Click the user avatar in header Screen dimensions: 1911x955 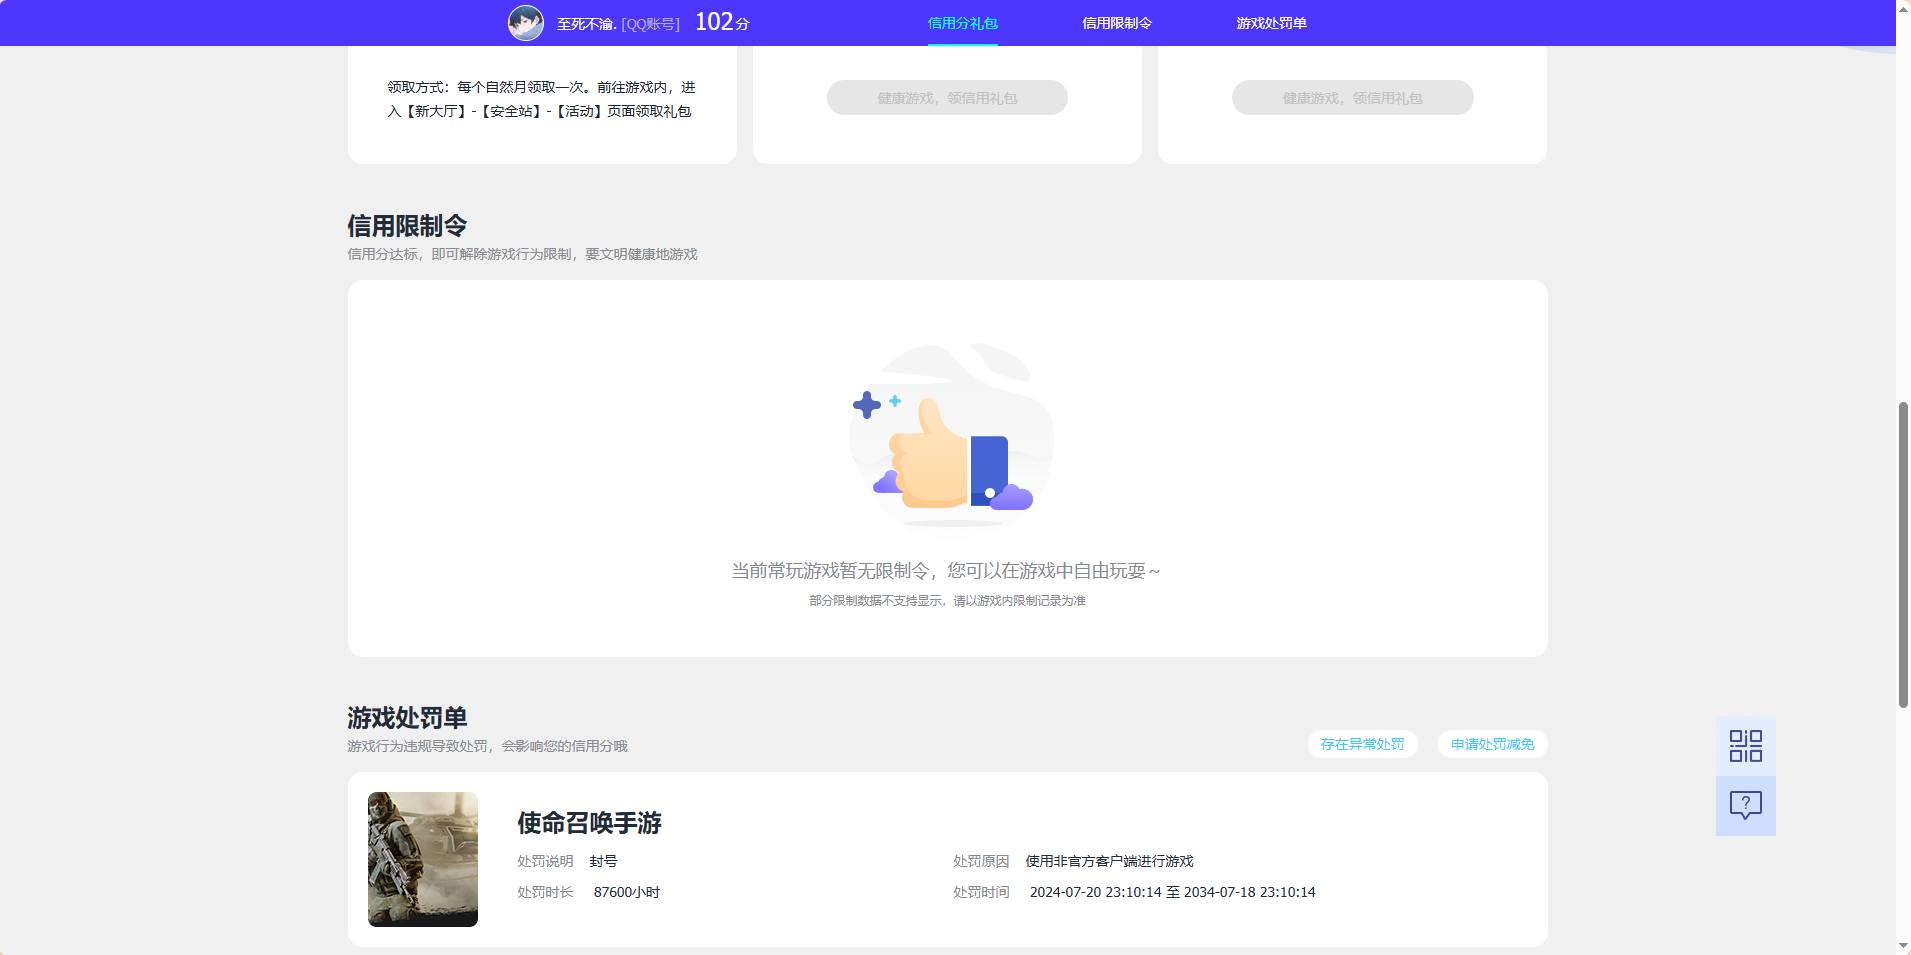pos(526,22)
